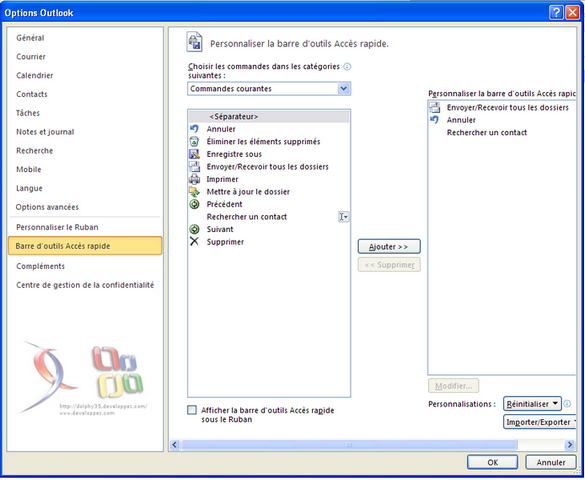Click the Annuler undo icon in commands list
Screen dimensions: 585x480
click(194, 129)
